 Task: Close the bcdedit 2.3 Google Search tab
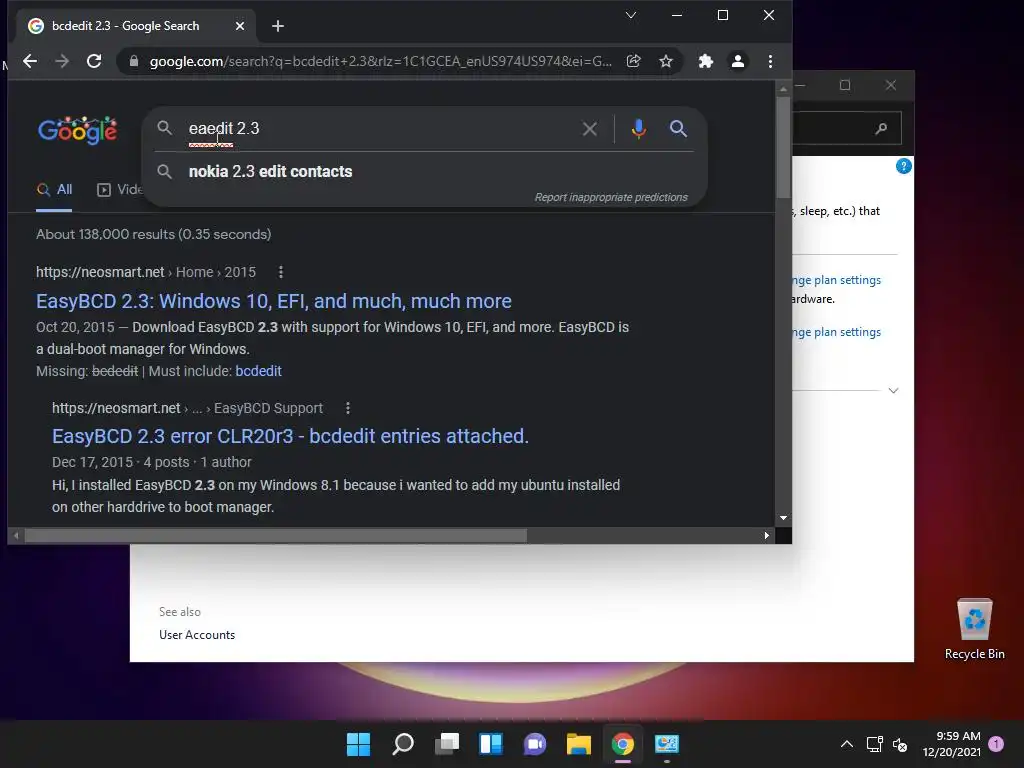pos(240,26)
